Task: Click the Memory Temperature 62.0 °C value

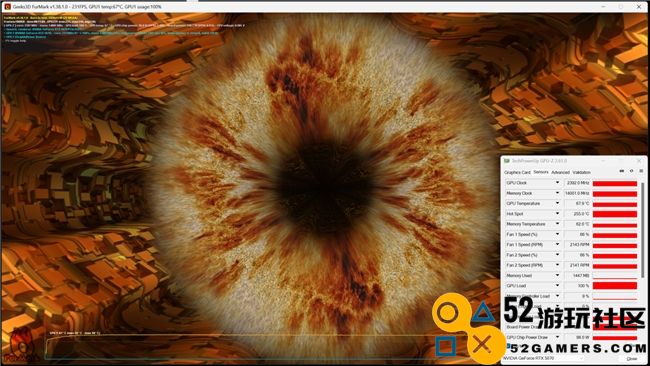Action: (x=577, y=224)
